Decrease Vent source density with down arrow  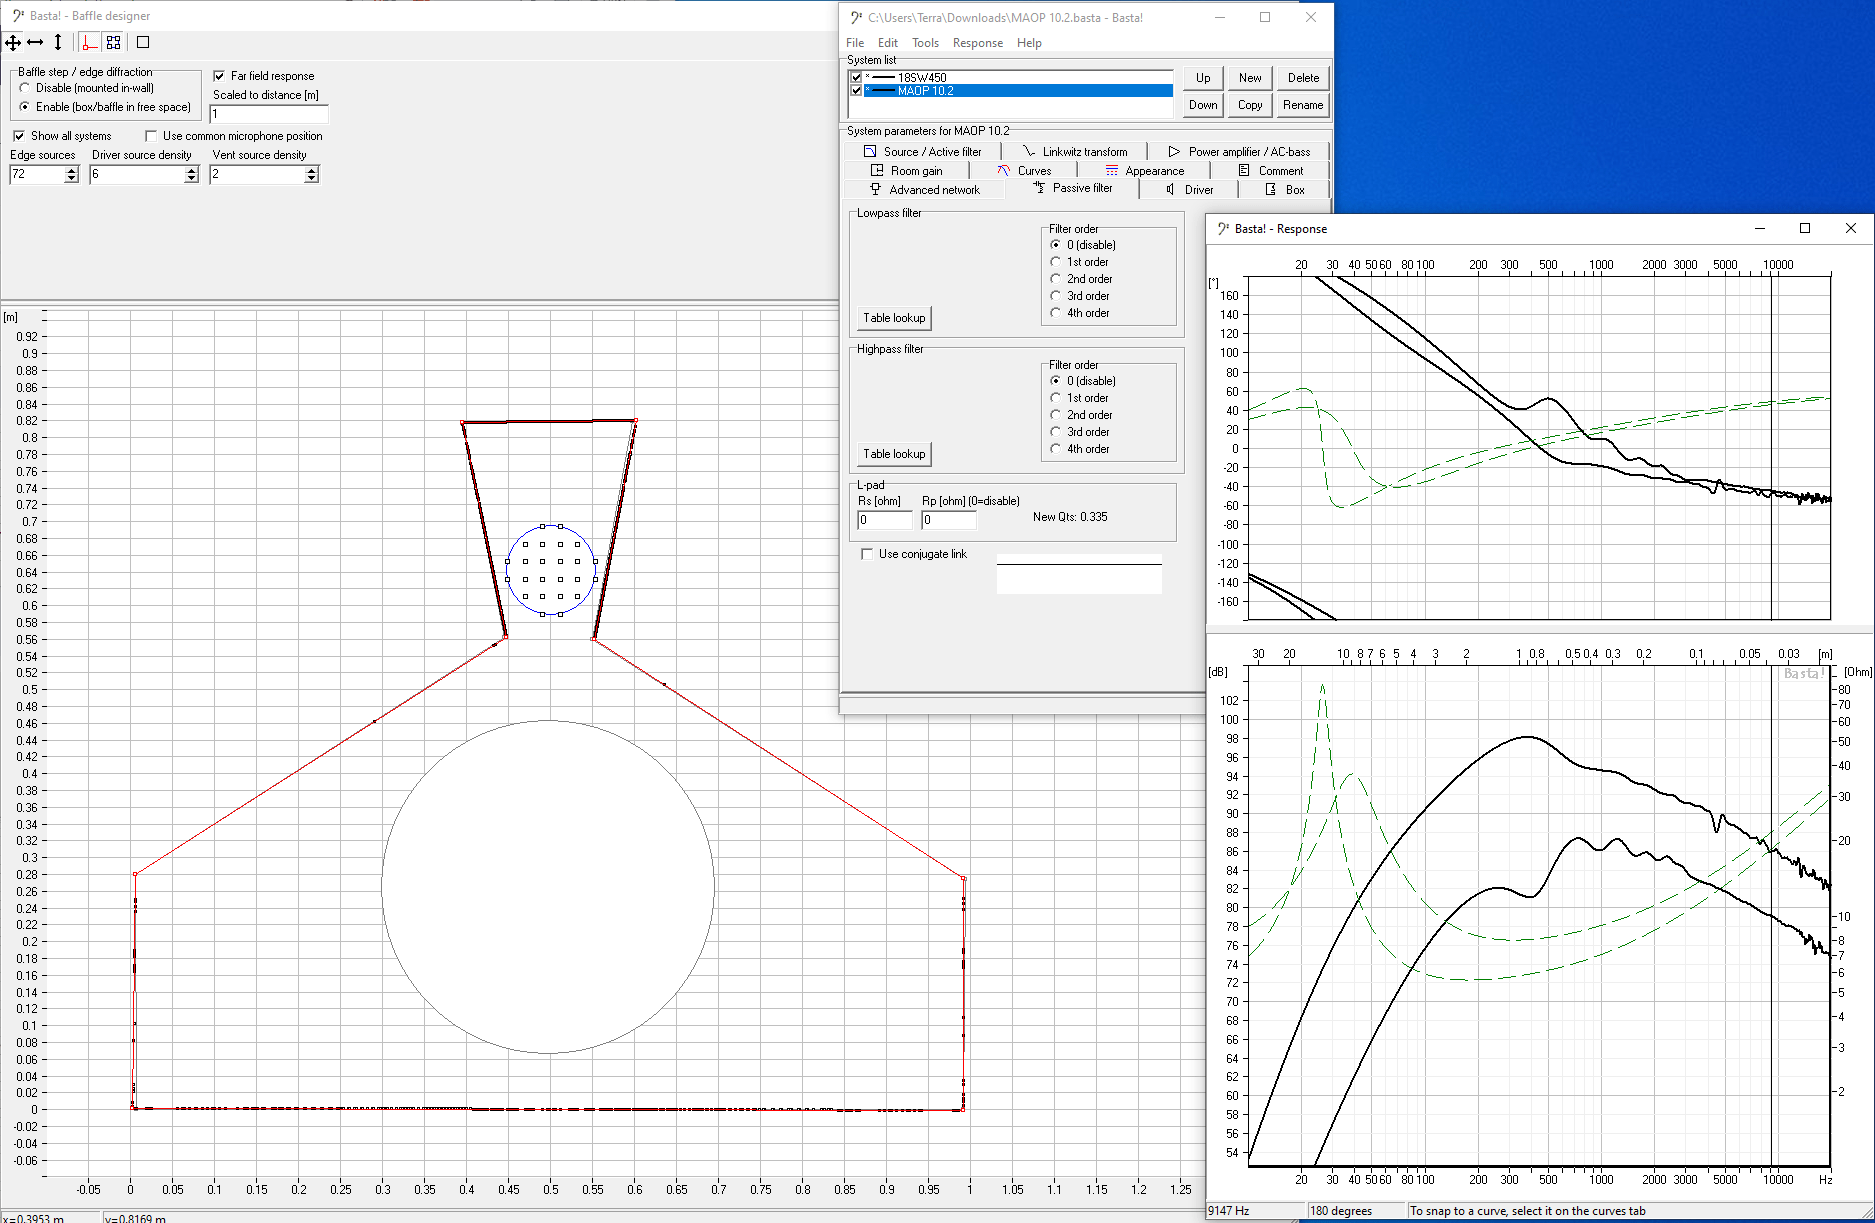click(312, 179)
